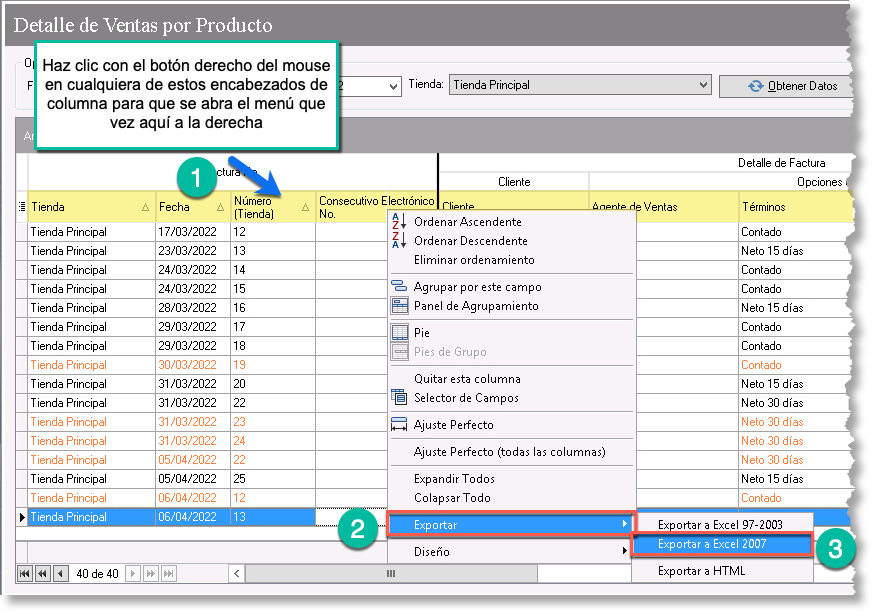The width and height of the screenshot is (872, 611).
Task: Open the Tienda Principal store dropdown
Action: click(x=703, y=85)
